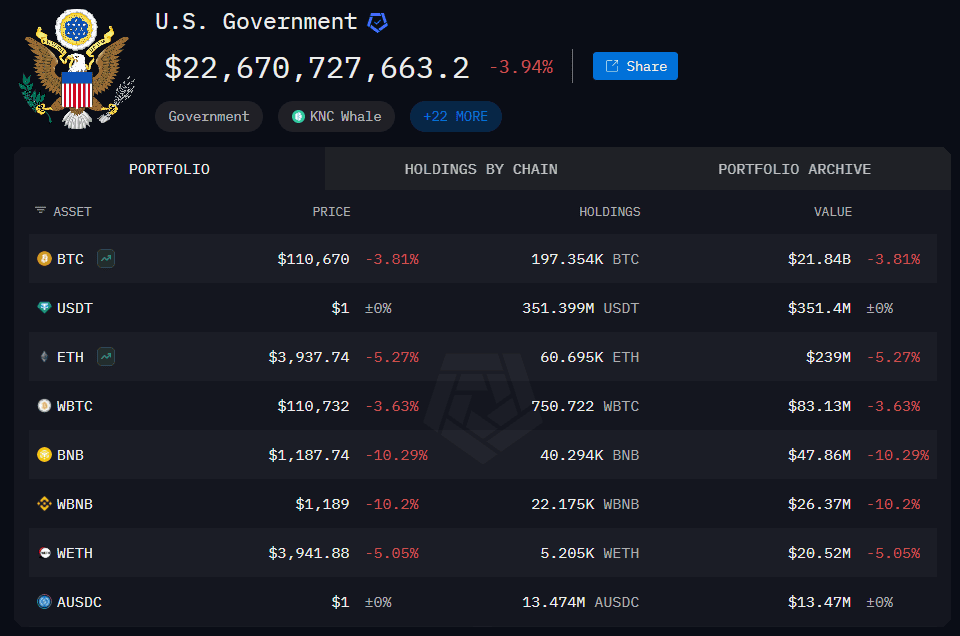
Task: Expand the +22 MORE tags
Action: [x=456, y=116]
